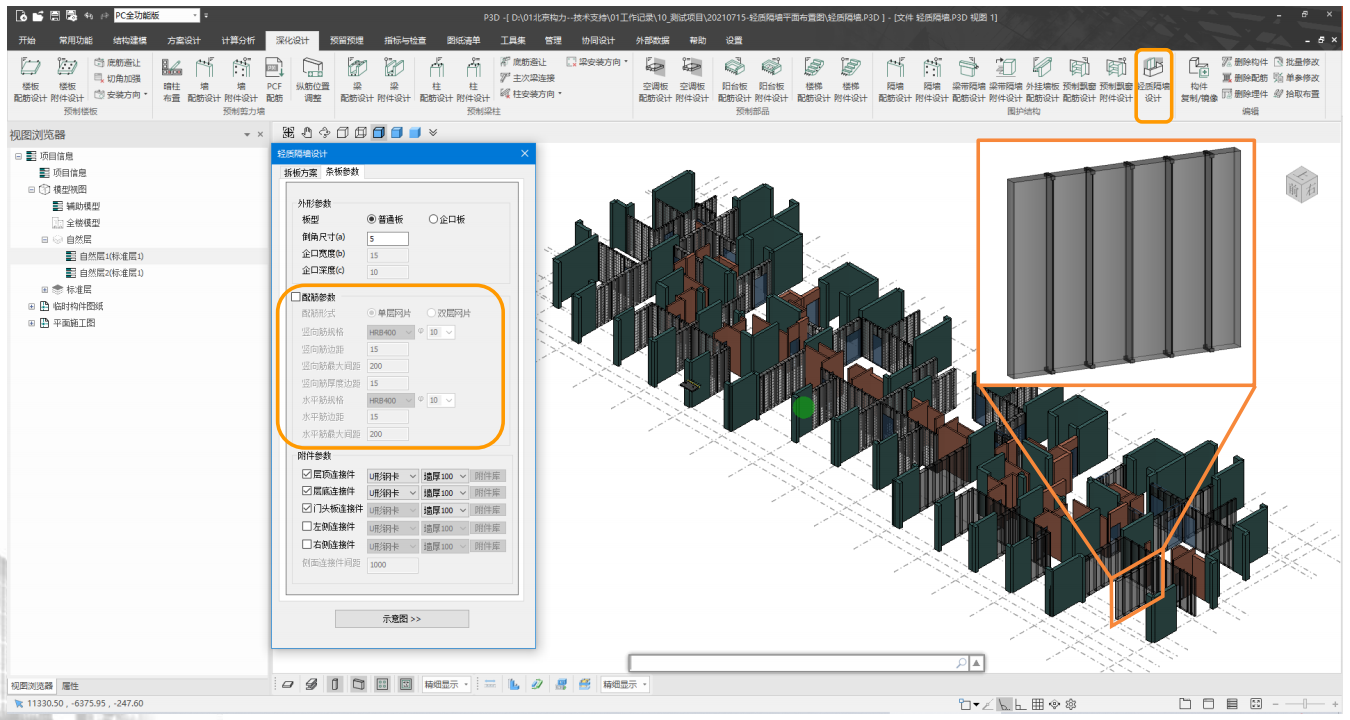Image resolution: width=1350 pixels, height=720 pixels.
Task: Select the 企口板 radio option
Action: coord(433,219)
